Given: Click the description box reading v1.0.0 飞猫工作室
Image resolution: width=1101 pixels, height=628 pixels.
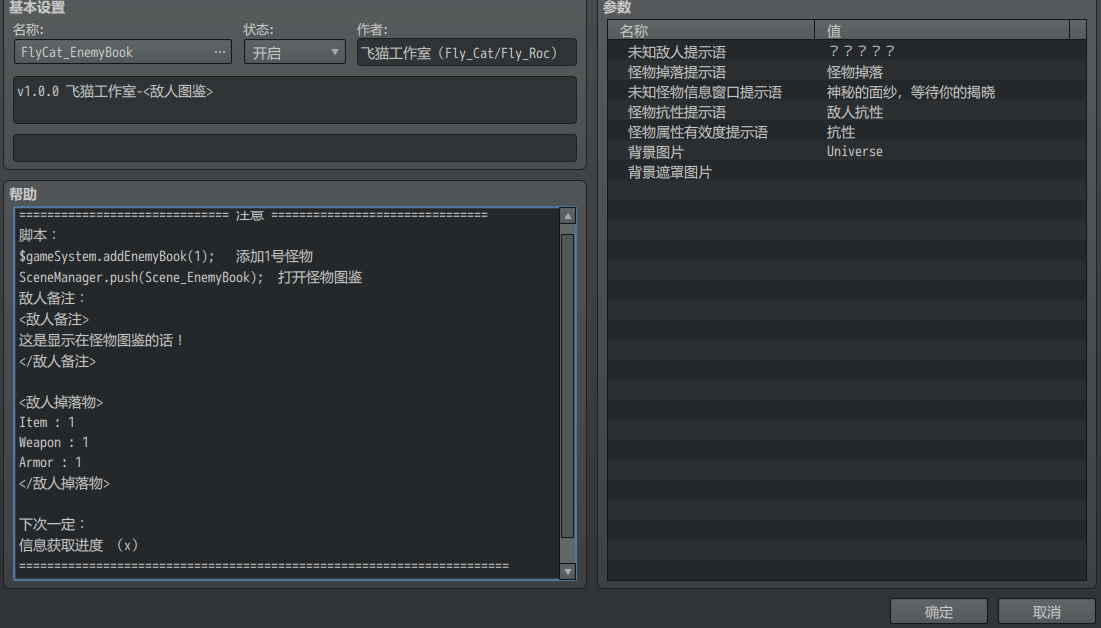Looking at the screenshot, I should [295, 100].
